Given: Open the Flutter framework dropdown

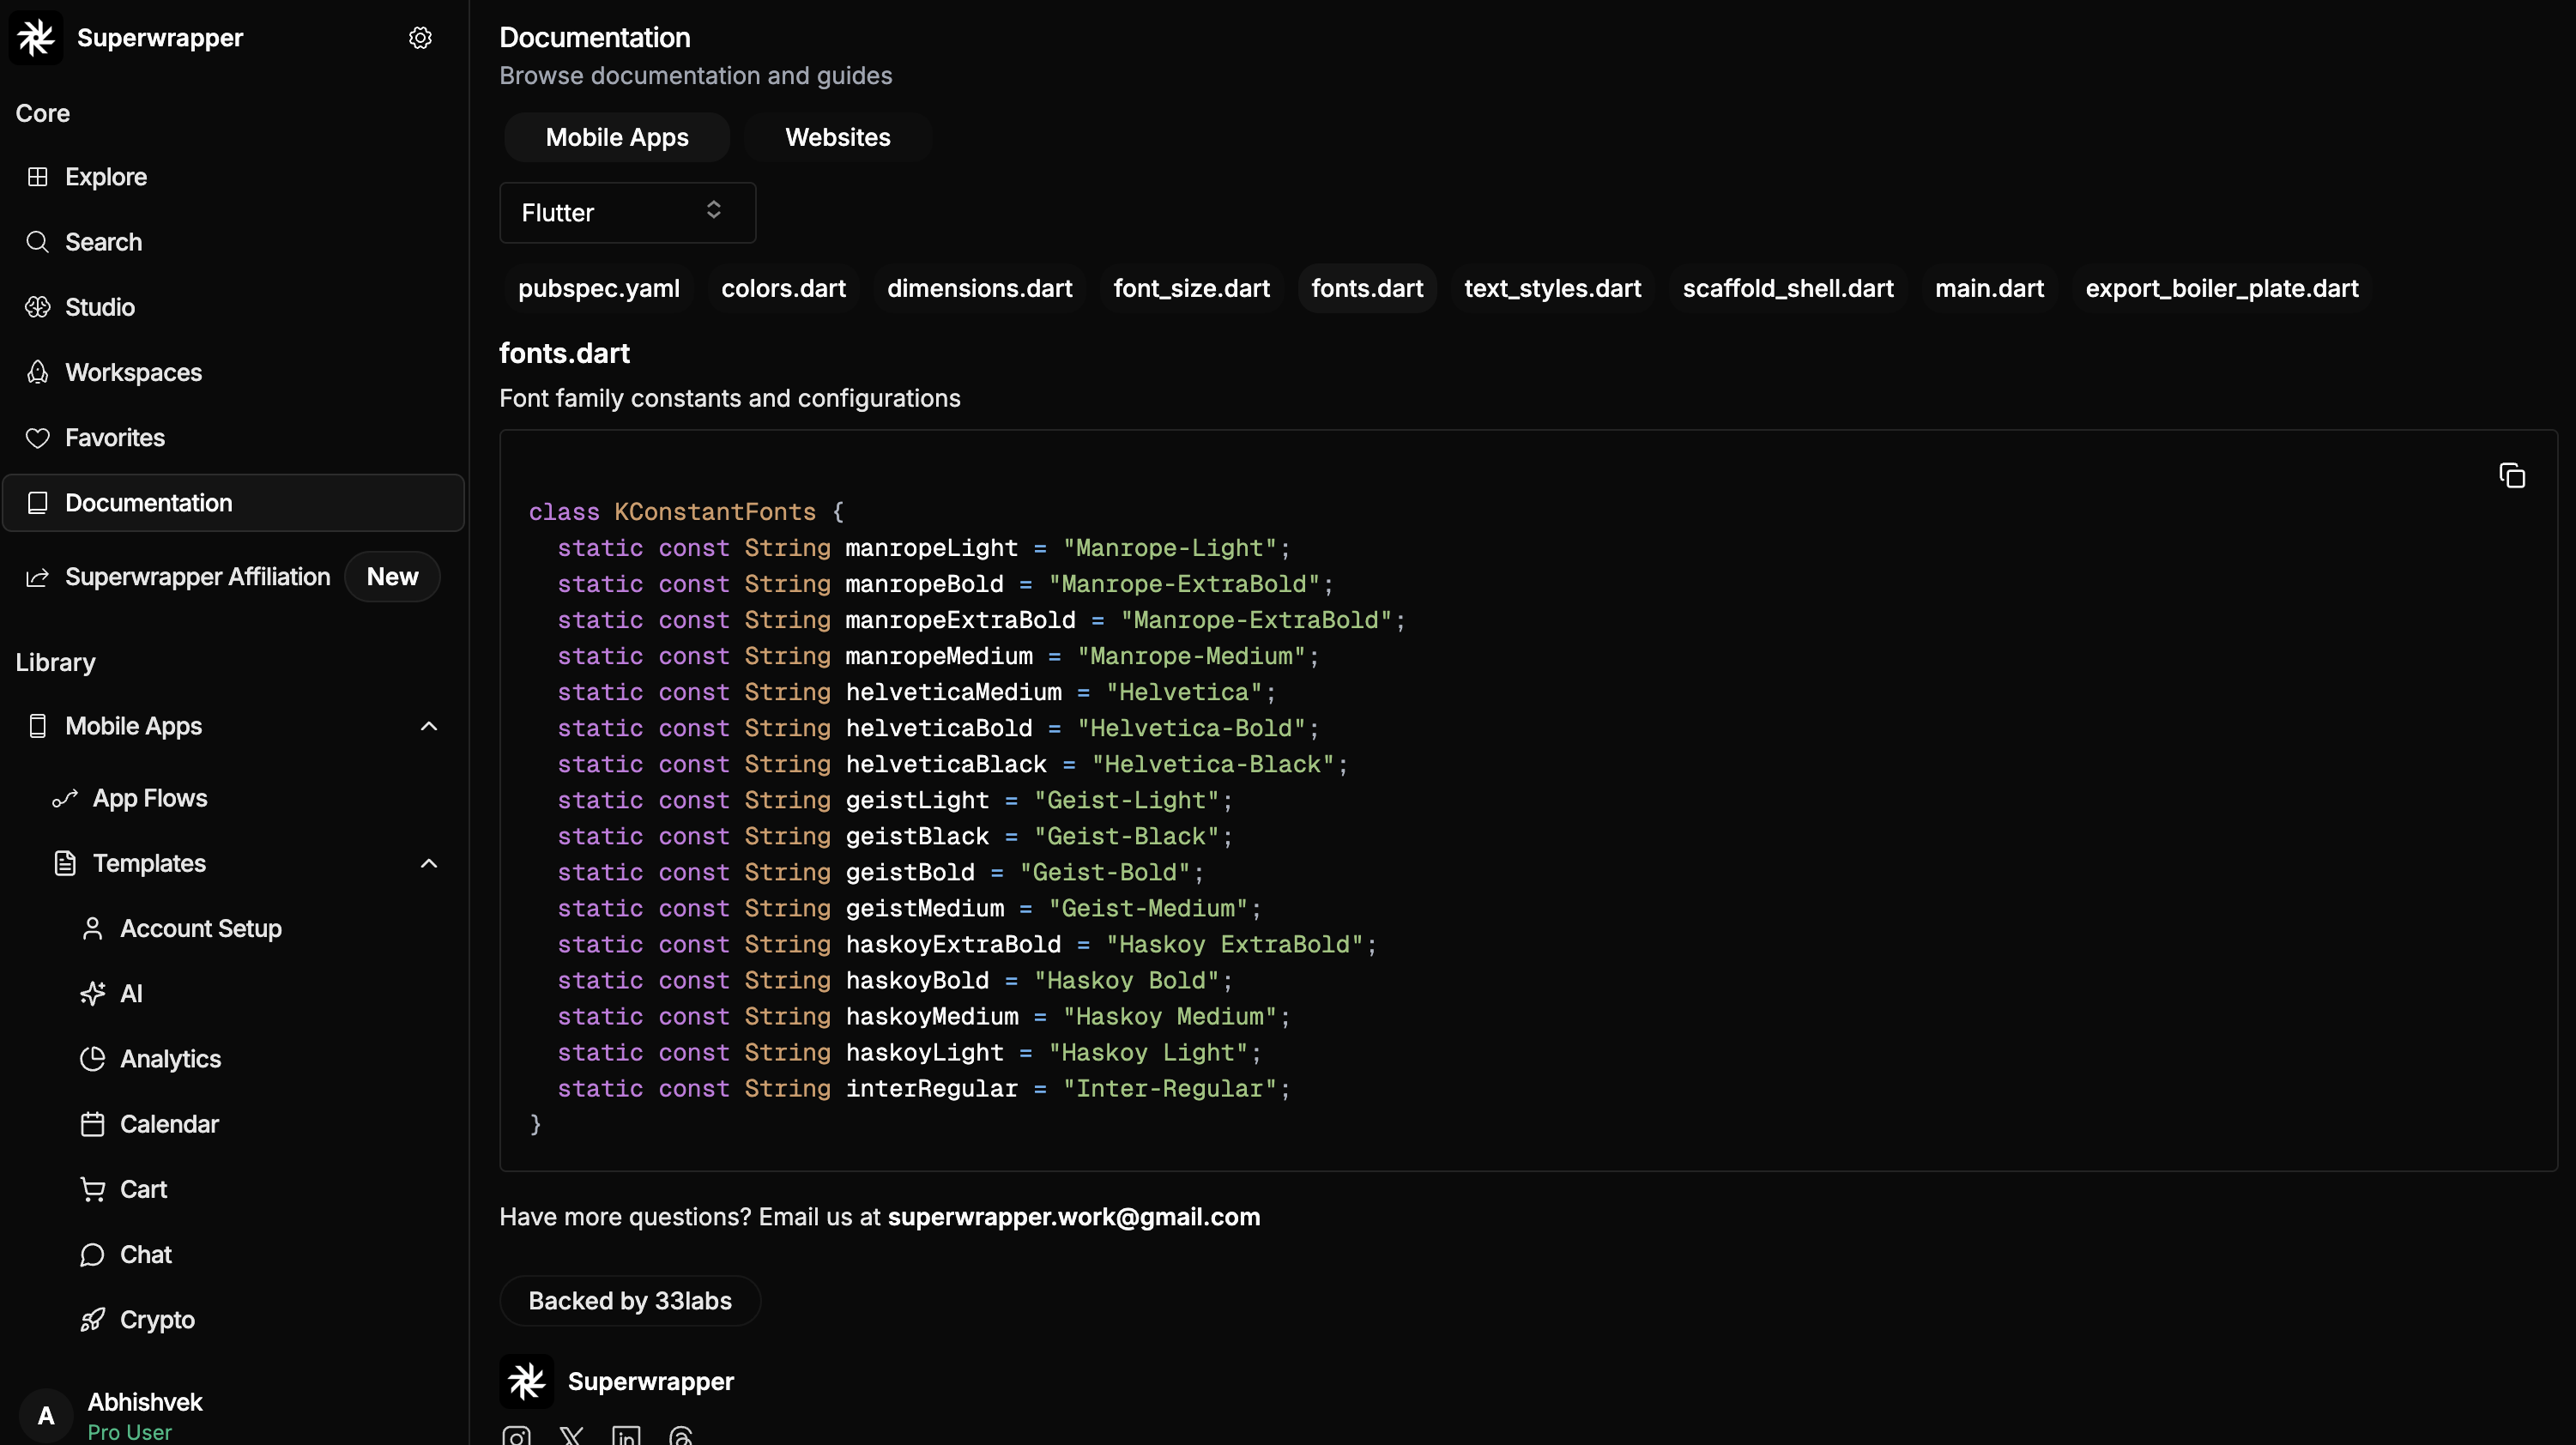Looking at the screenshot, I should [x=627, y=212].
